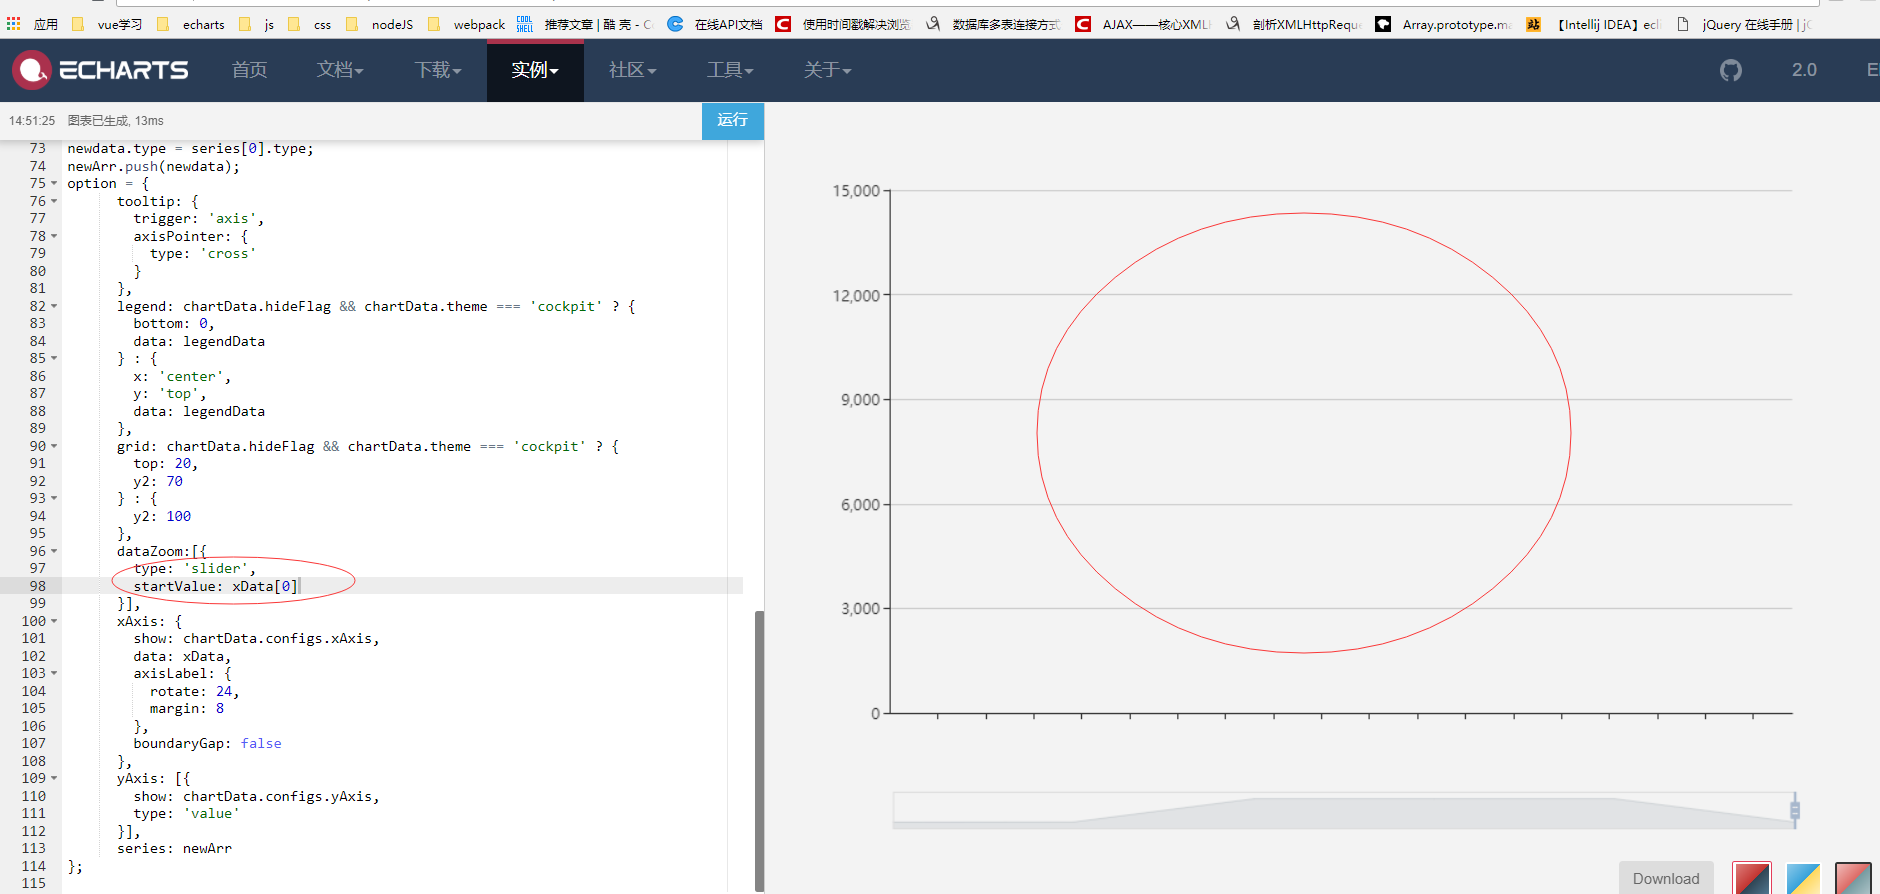Select the blue yellow theme thumbnail
Viewport: 1880px width, 894px height.
[1803, 878]
